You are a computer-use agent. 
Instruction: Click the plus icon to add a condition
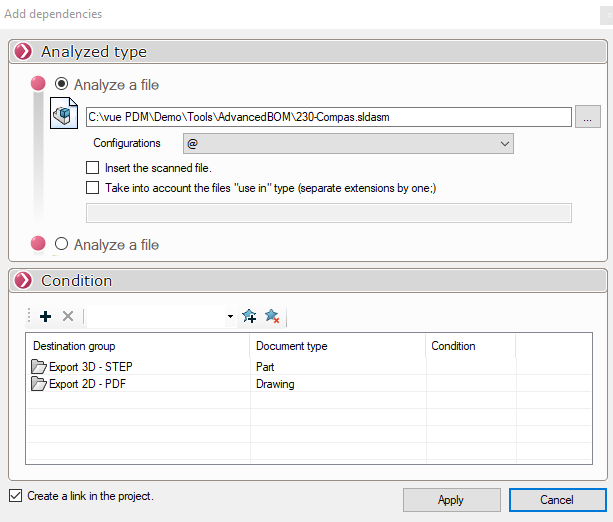[x=45, y=316]
